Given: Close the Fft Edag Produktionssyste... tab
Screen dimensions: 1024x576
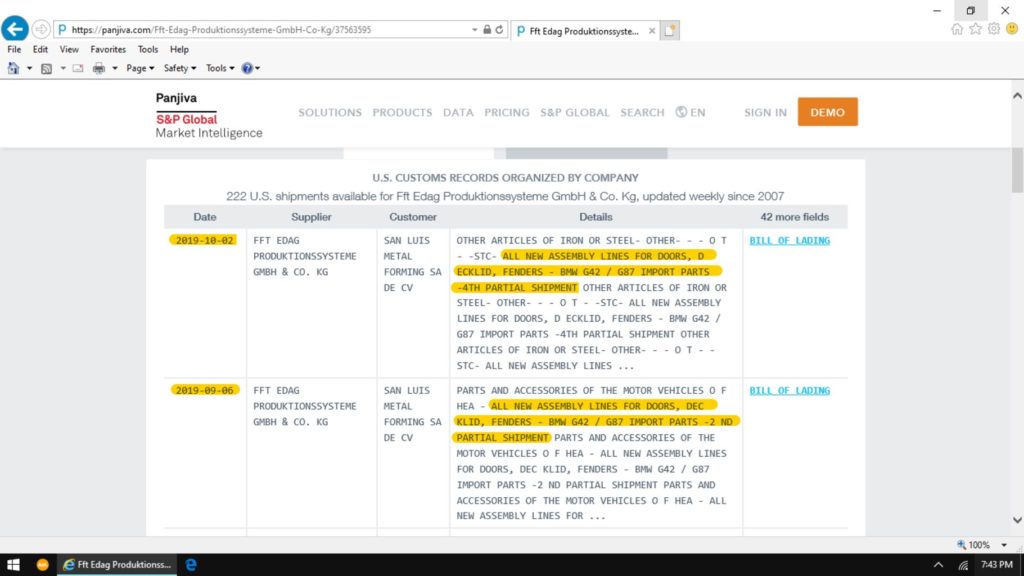Looking at the screenshot, I should [x=652, y=31].
